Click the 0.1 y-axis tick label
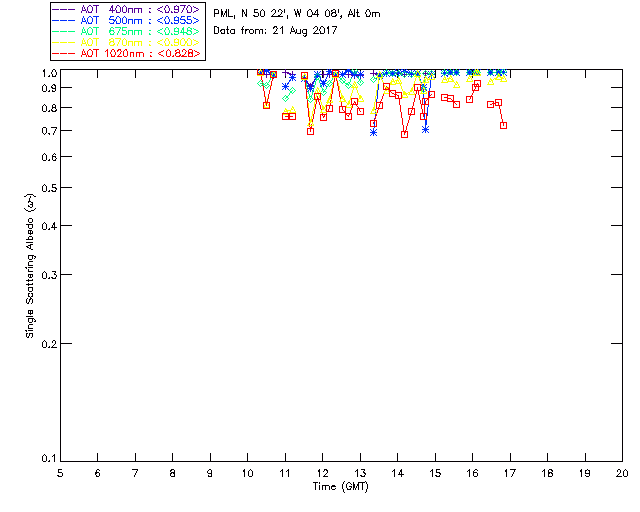The width and height of the screenshot is (640, 512). tap(49, 459)
